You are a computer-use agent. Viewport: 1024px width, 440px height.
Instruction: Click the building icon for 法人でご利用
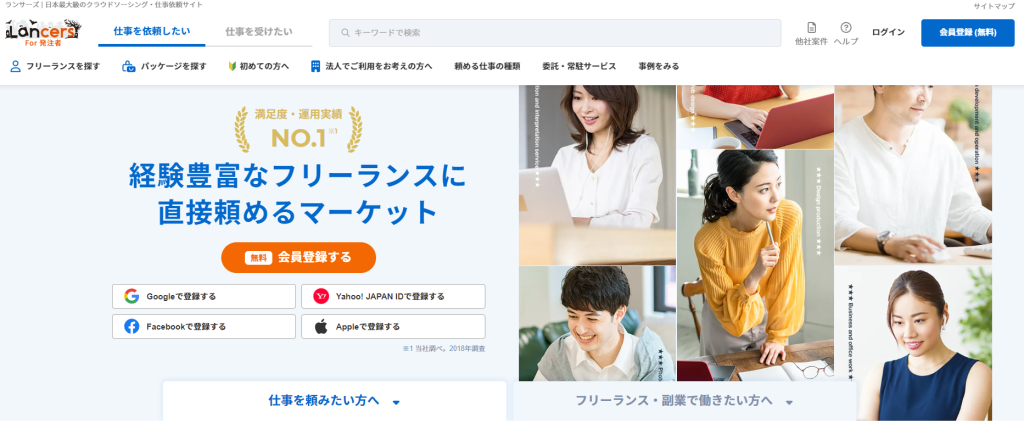(x=315, y=66)
